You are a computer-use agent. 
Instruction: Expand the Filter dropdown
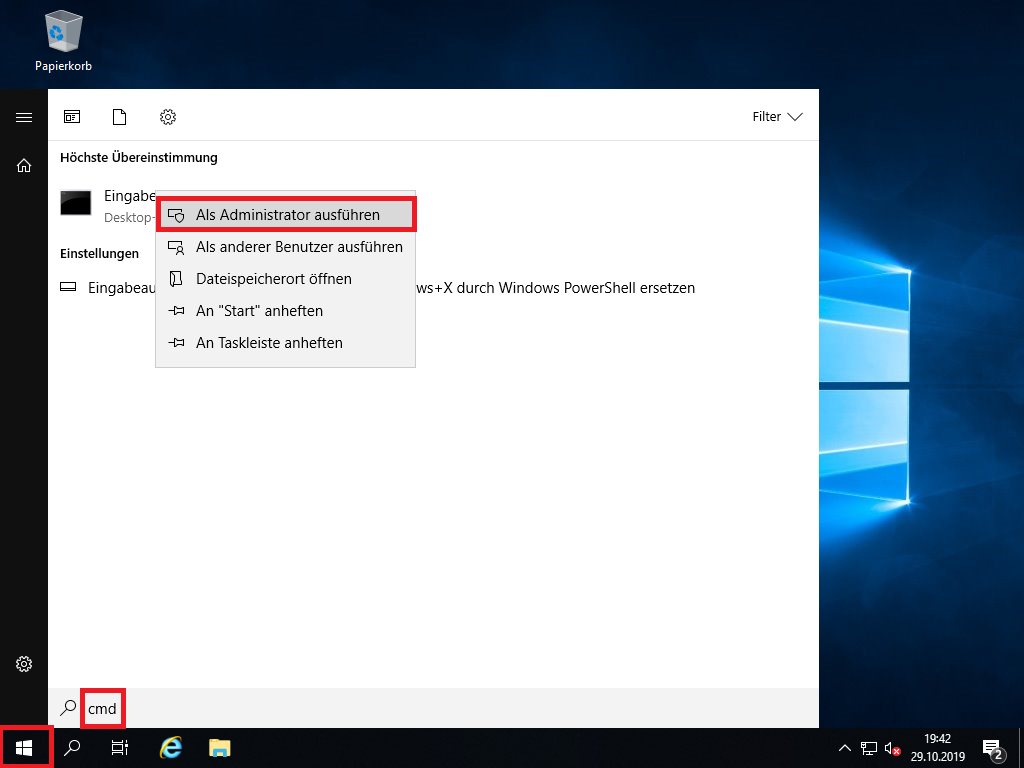pyautogui.click(x=777, y=117)
